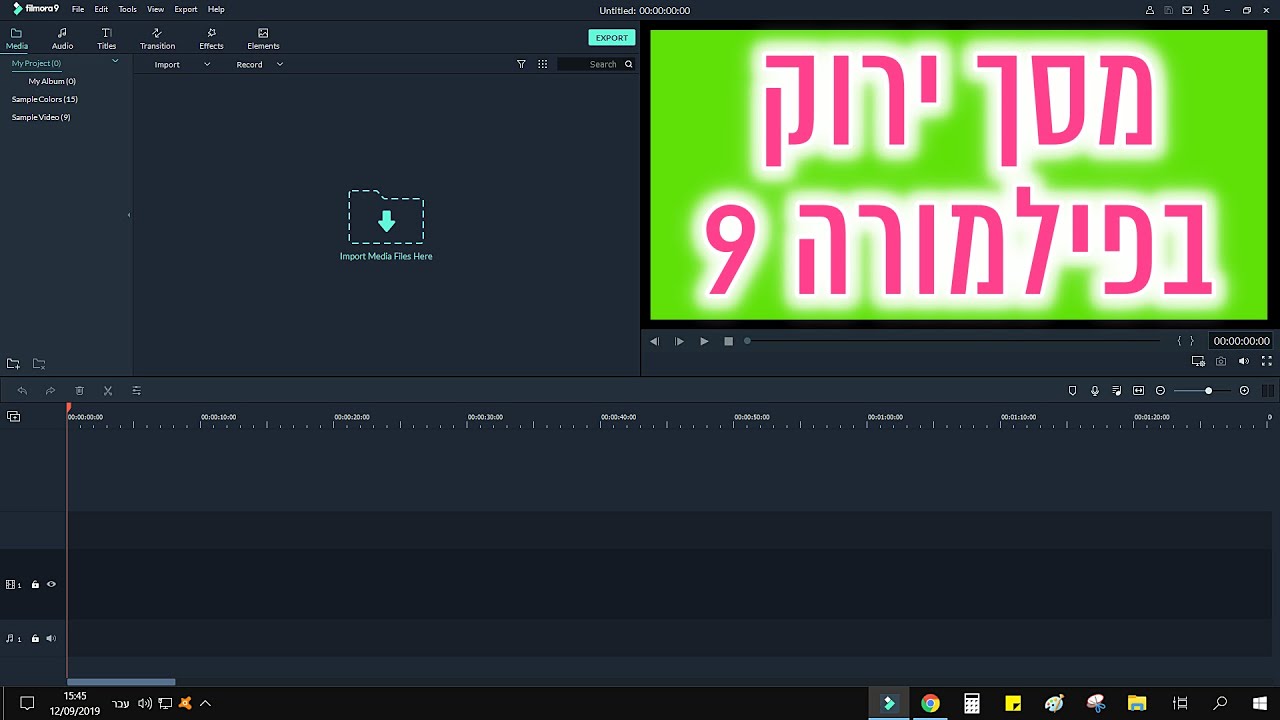
Task: Click the timeline zoom slider handle
Action: pyautogui.click(x=1208, y=391)
